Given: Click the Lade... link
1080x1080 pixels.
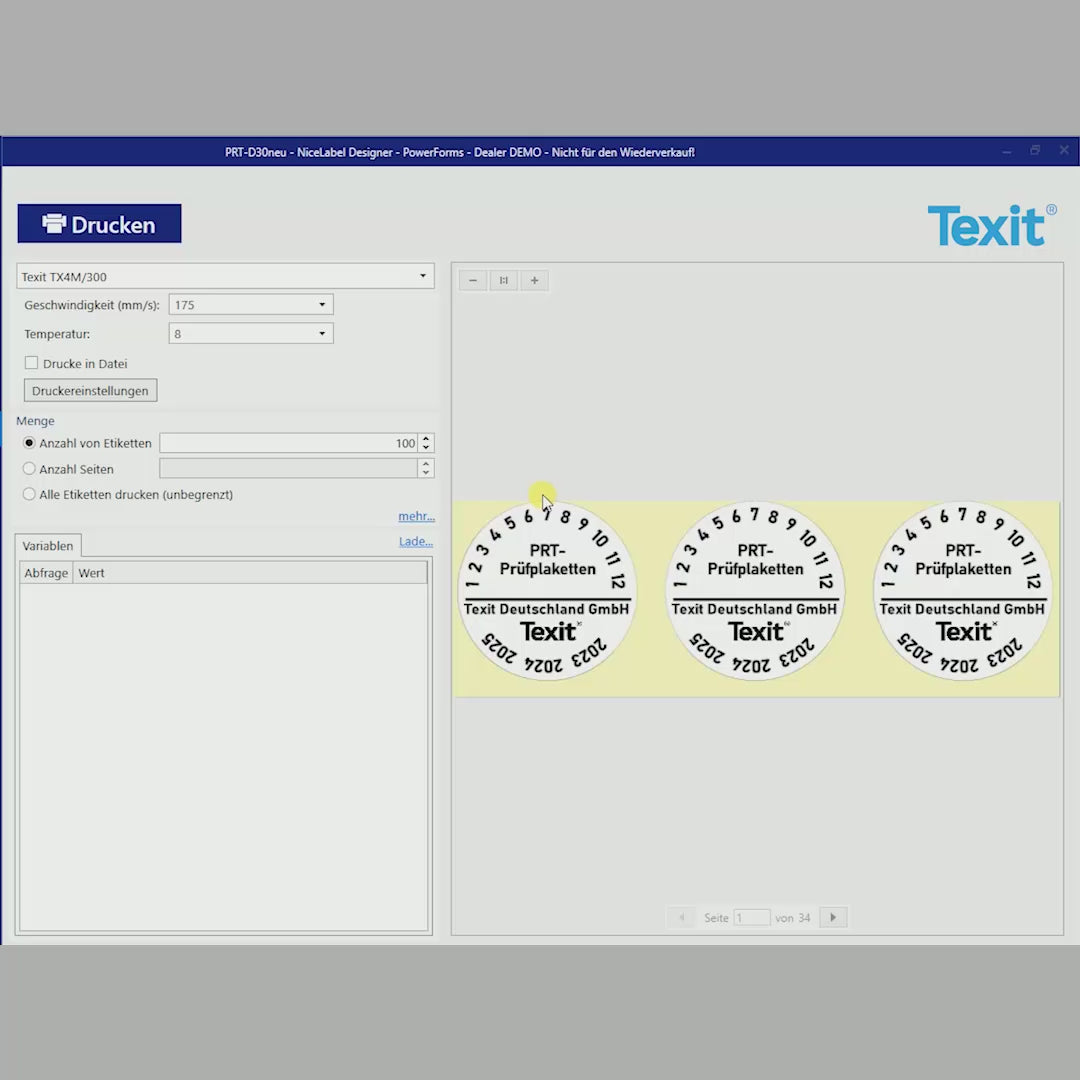Looking at the screenshot, I should (x=416, y=541).
